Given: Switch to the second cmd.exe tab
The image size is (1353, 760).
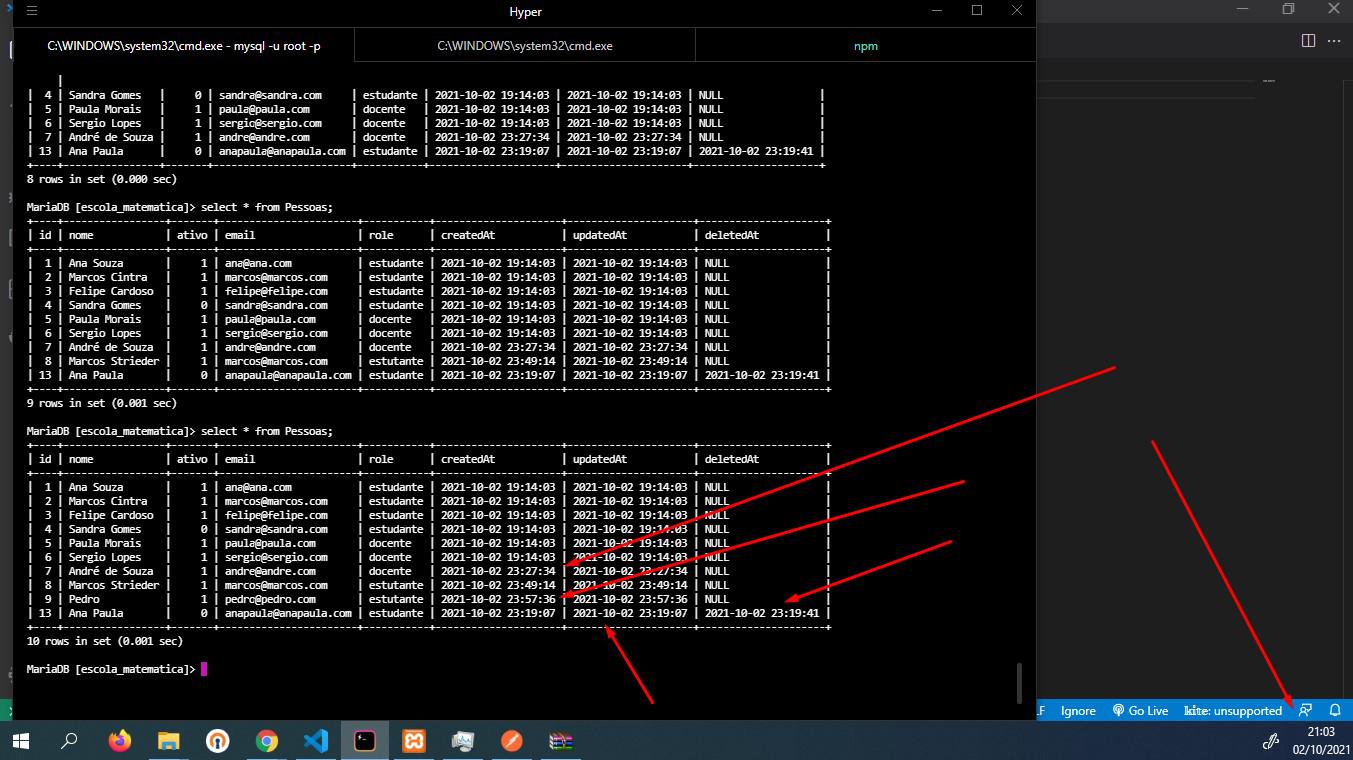Looking at the screenshot, I should pos(525,46).
